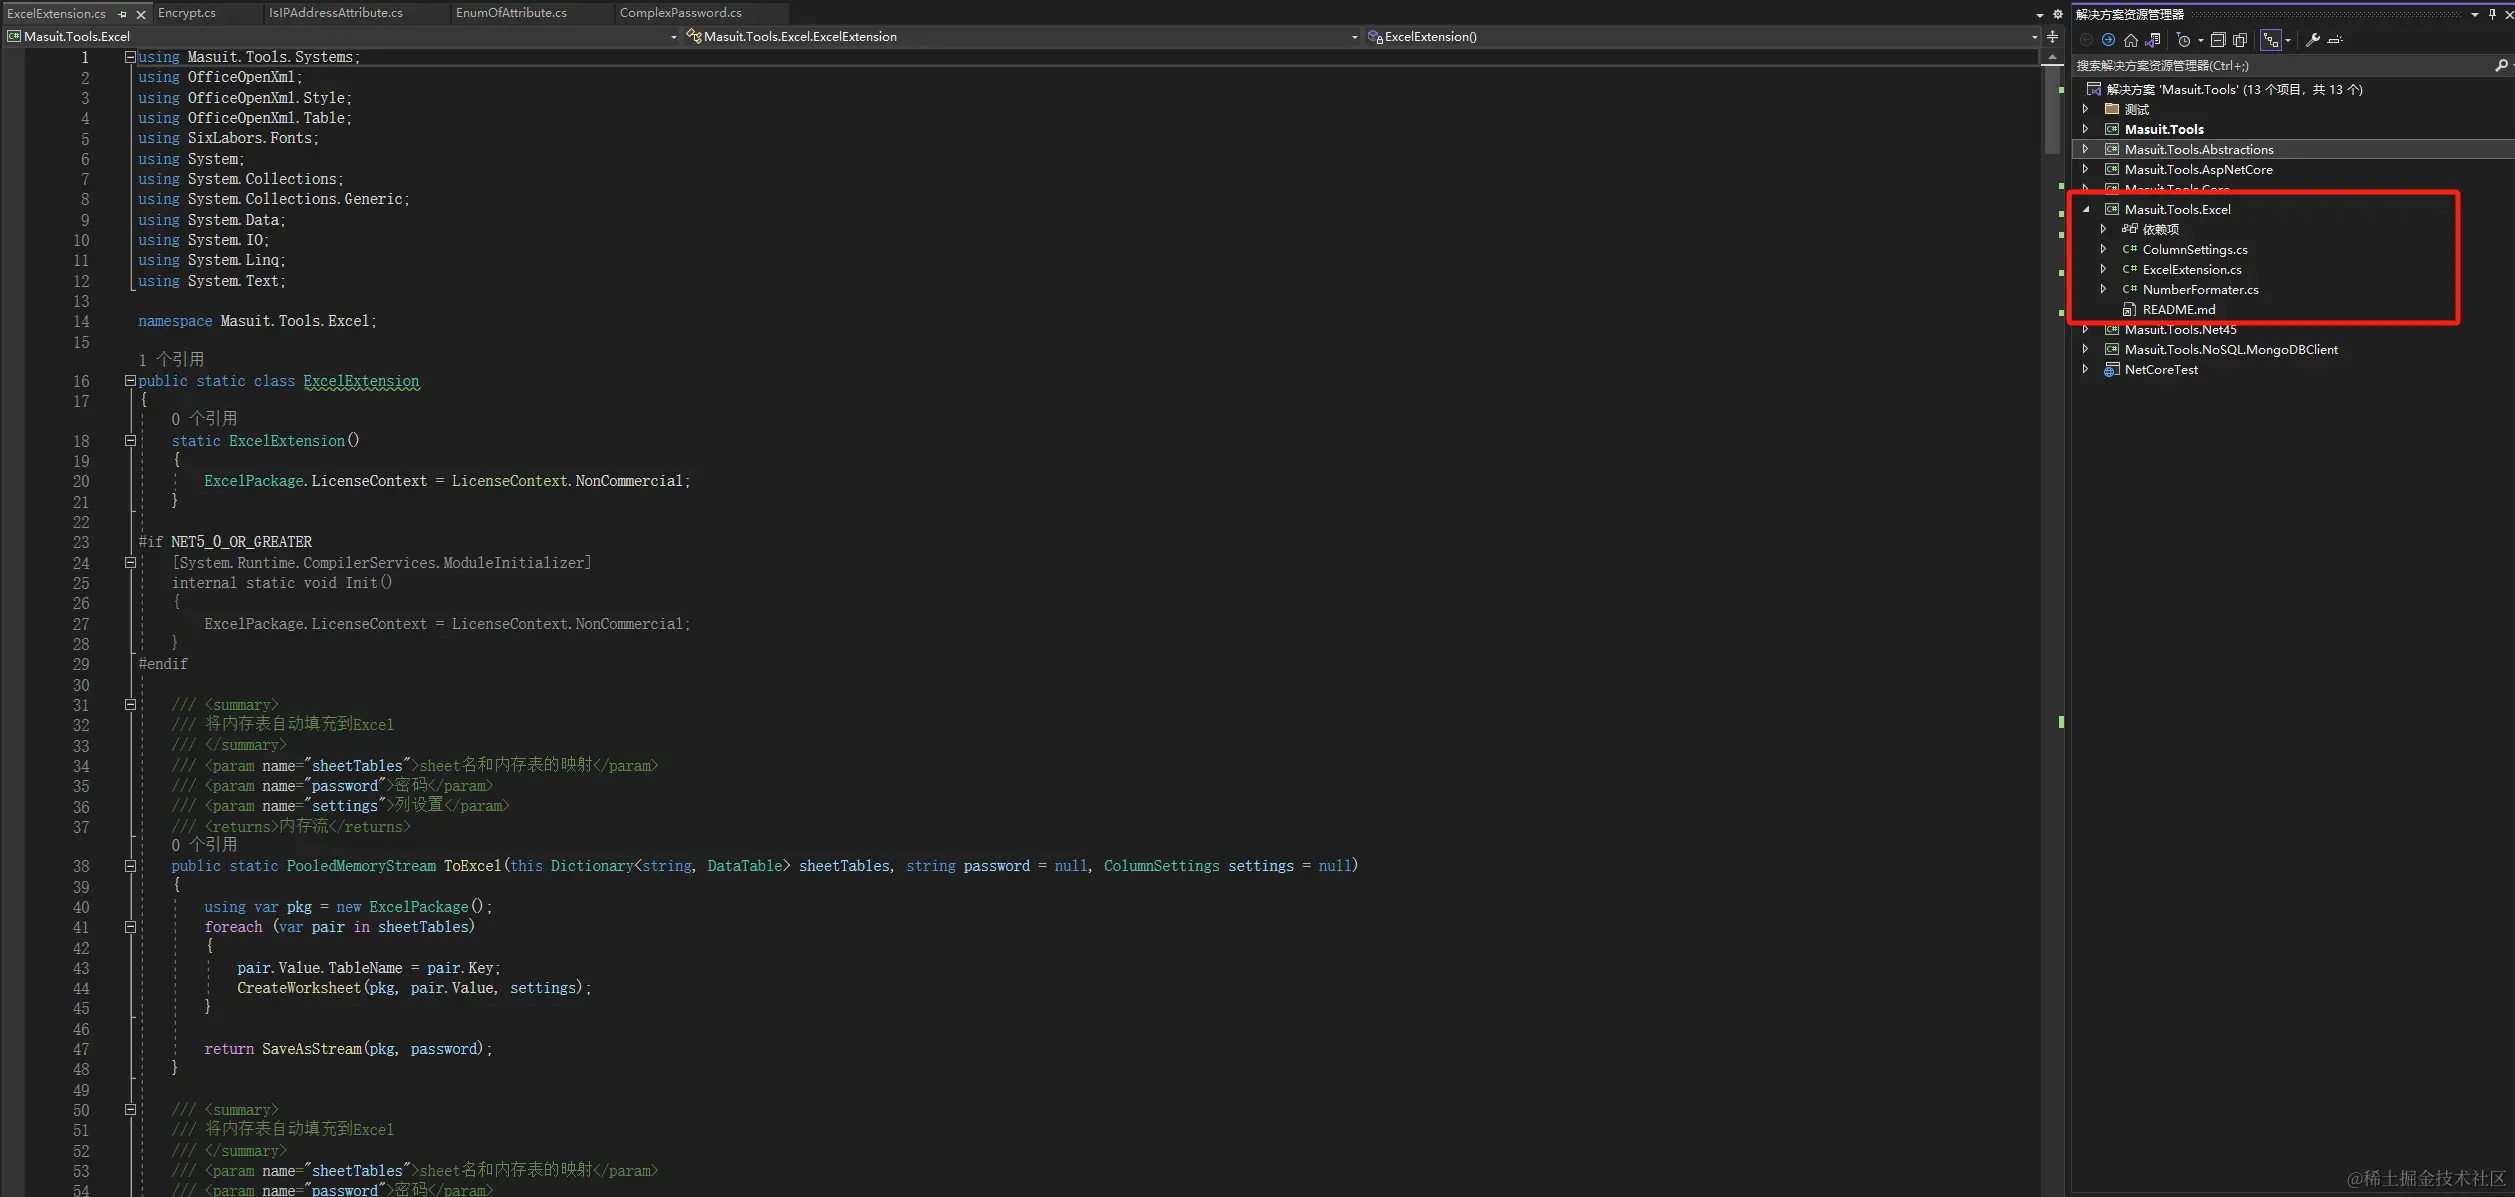The height and width of the screenshot is (1197, 2515).
Task: Expand the Masuit.Tools.AspNetCore project
Action: point(2086,169)
